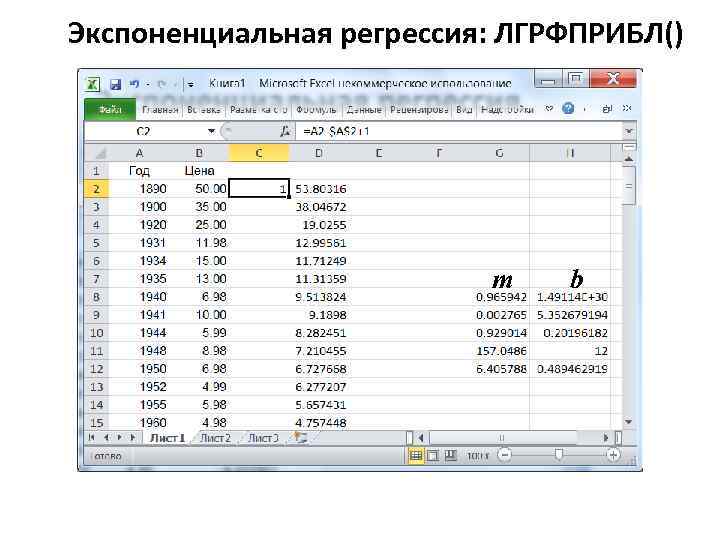Click cell with text Год
Viewport: 720px width, 540px height.
click(139, 171)
